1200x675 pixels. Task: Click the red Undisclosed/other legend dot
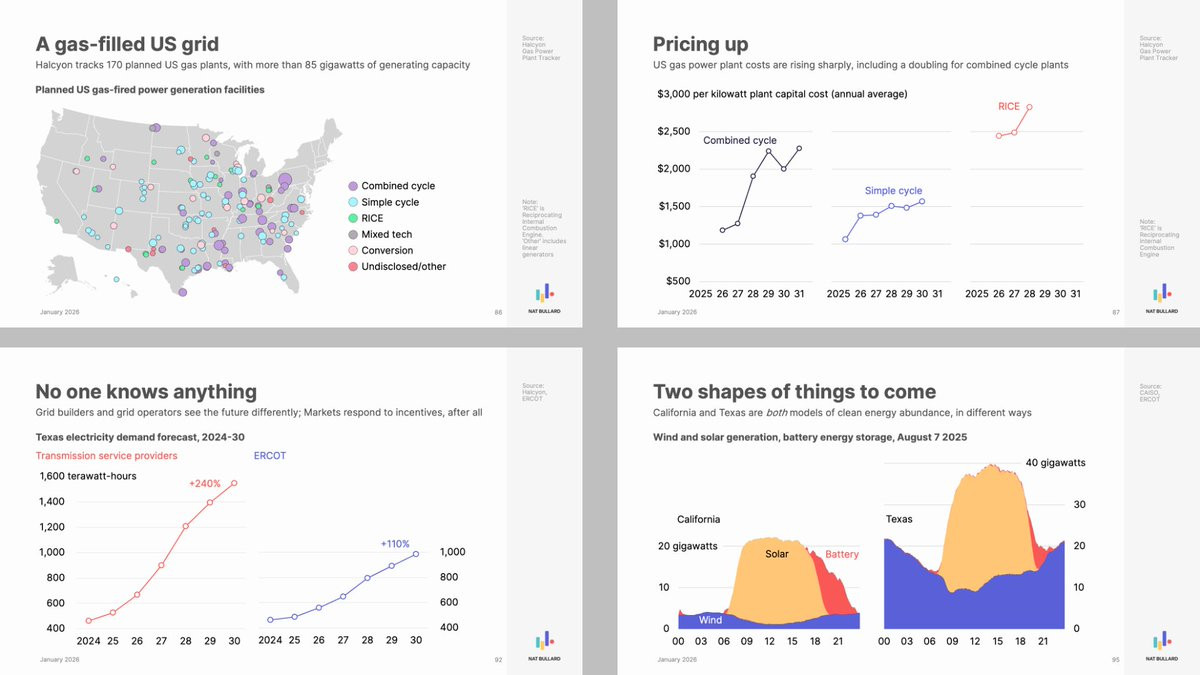353,266
